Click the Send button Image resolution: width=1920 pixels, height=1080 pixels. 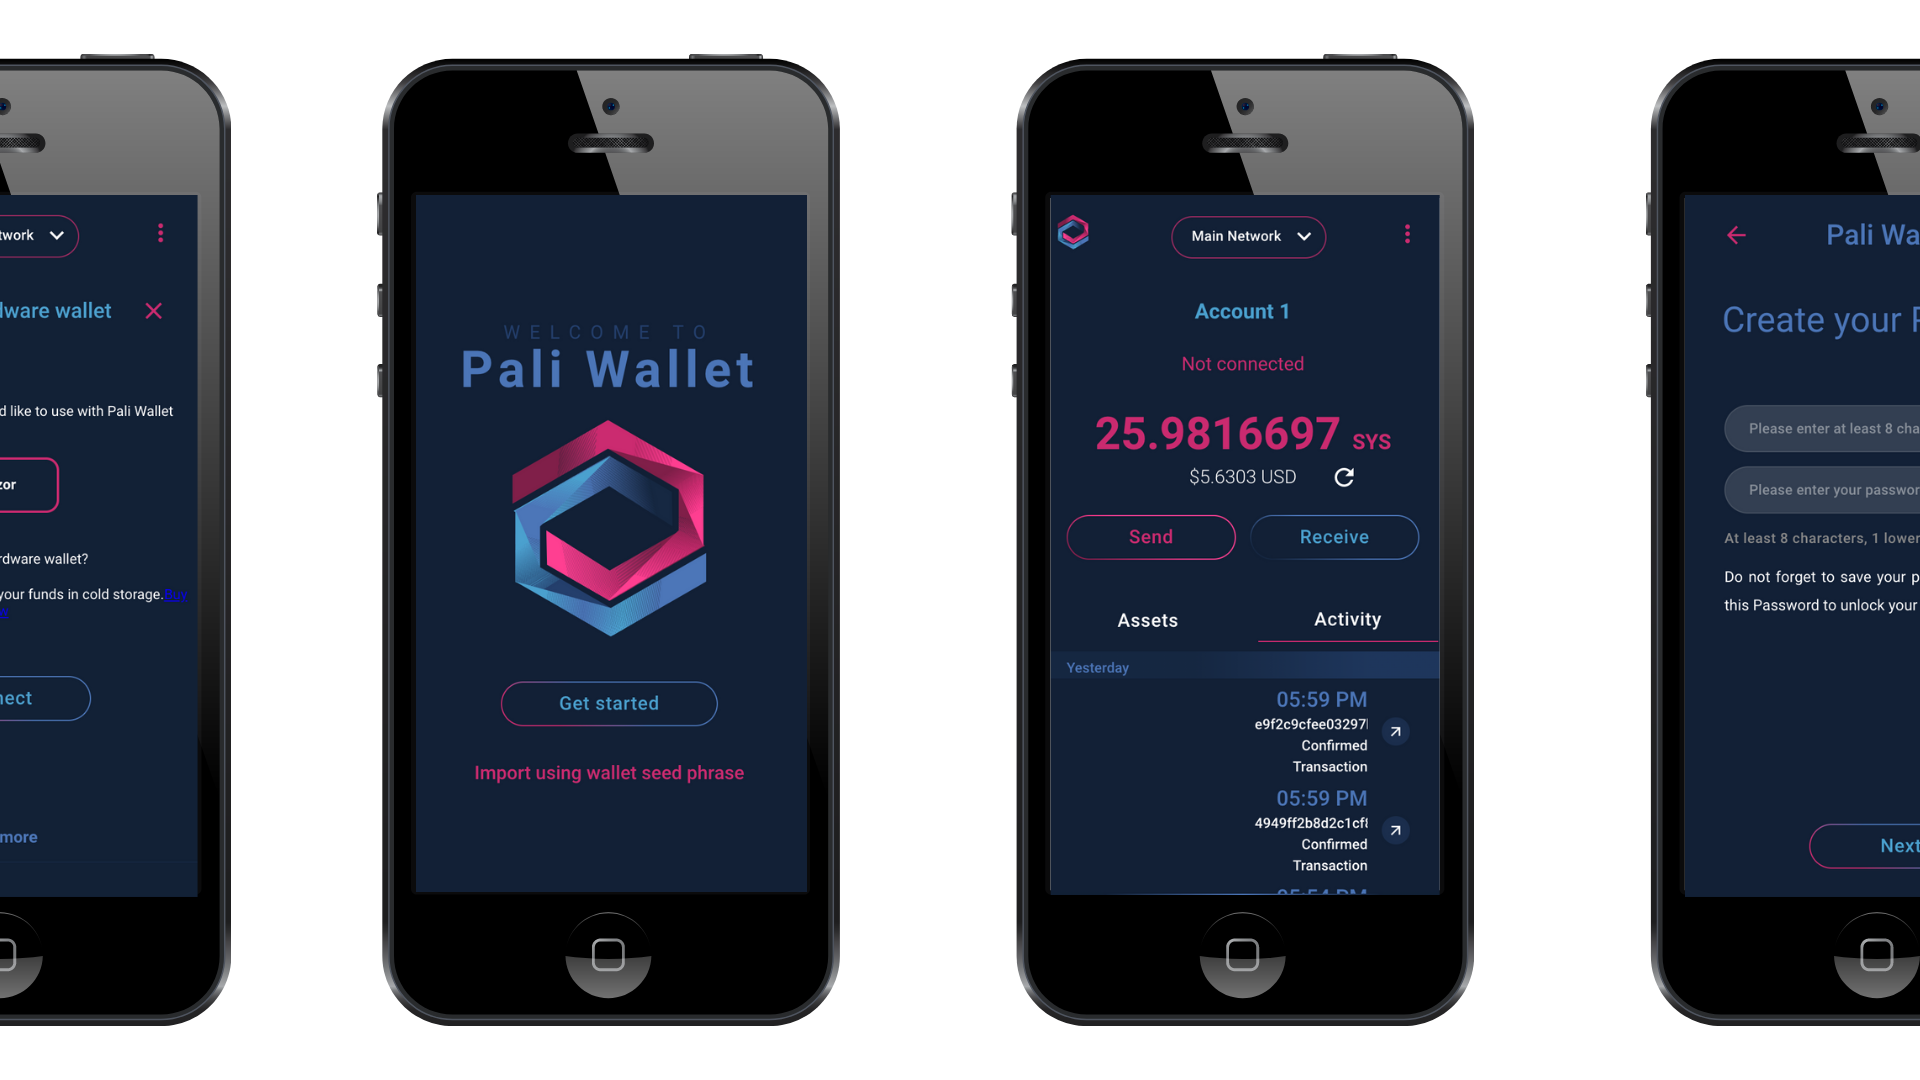tap(1150, 535)
